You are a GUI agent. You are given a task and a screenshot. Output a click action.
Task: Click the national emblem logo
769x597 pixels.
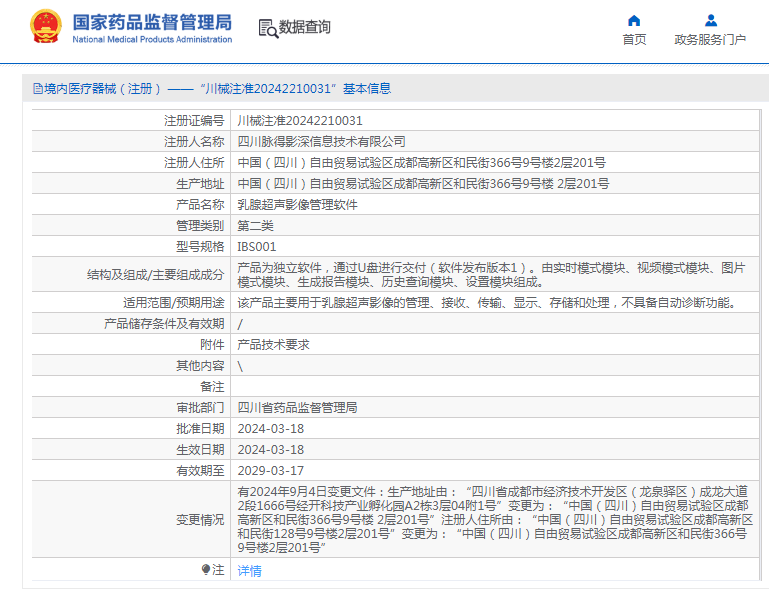point(46,26)
